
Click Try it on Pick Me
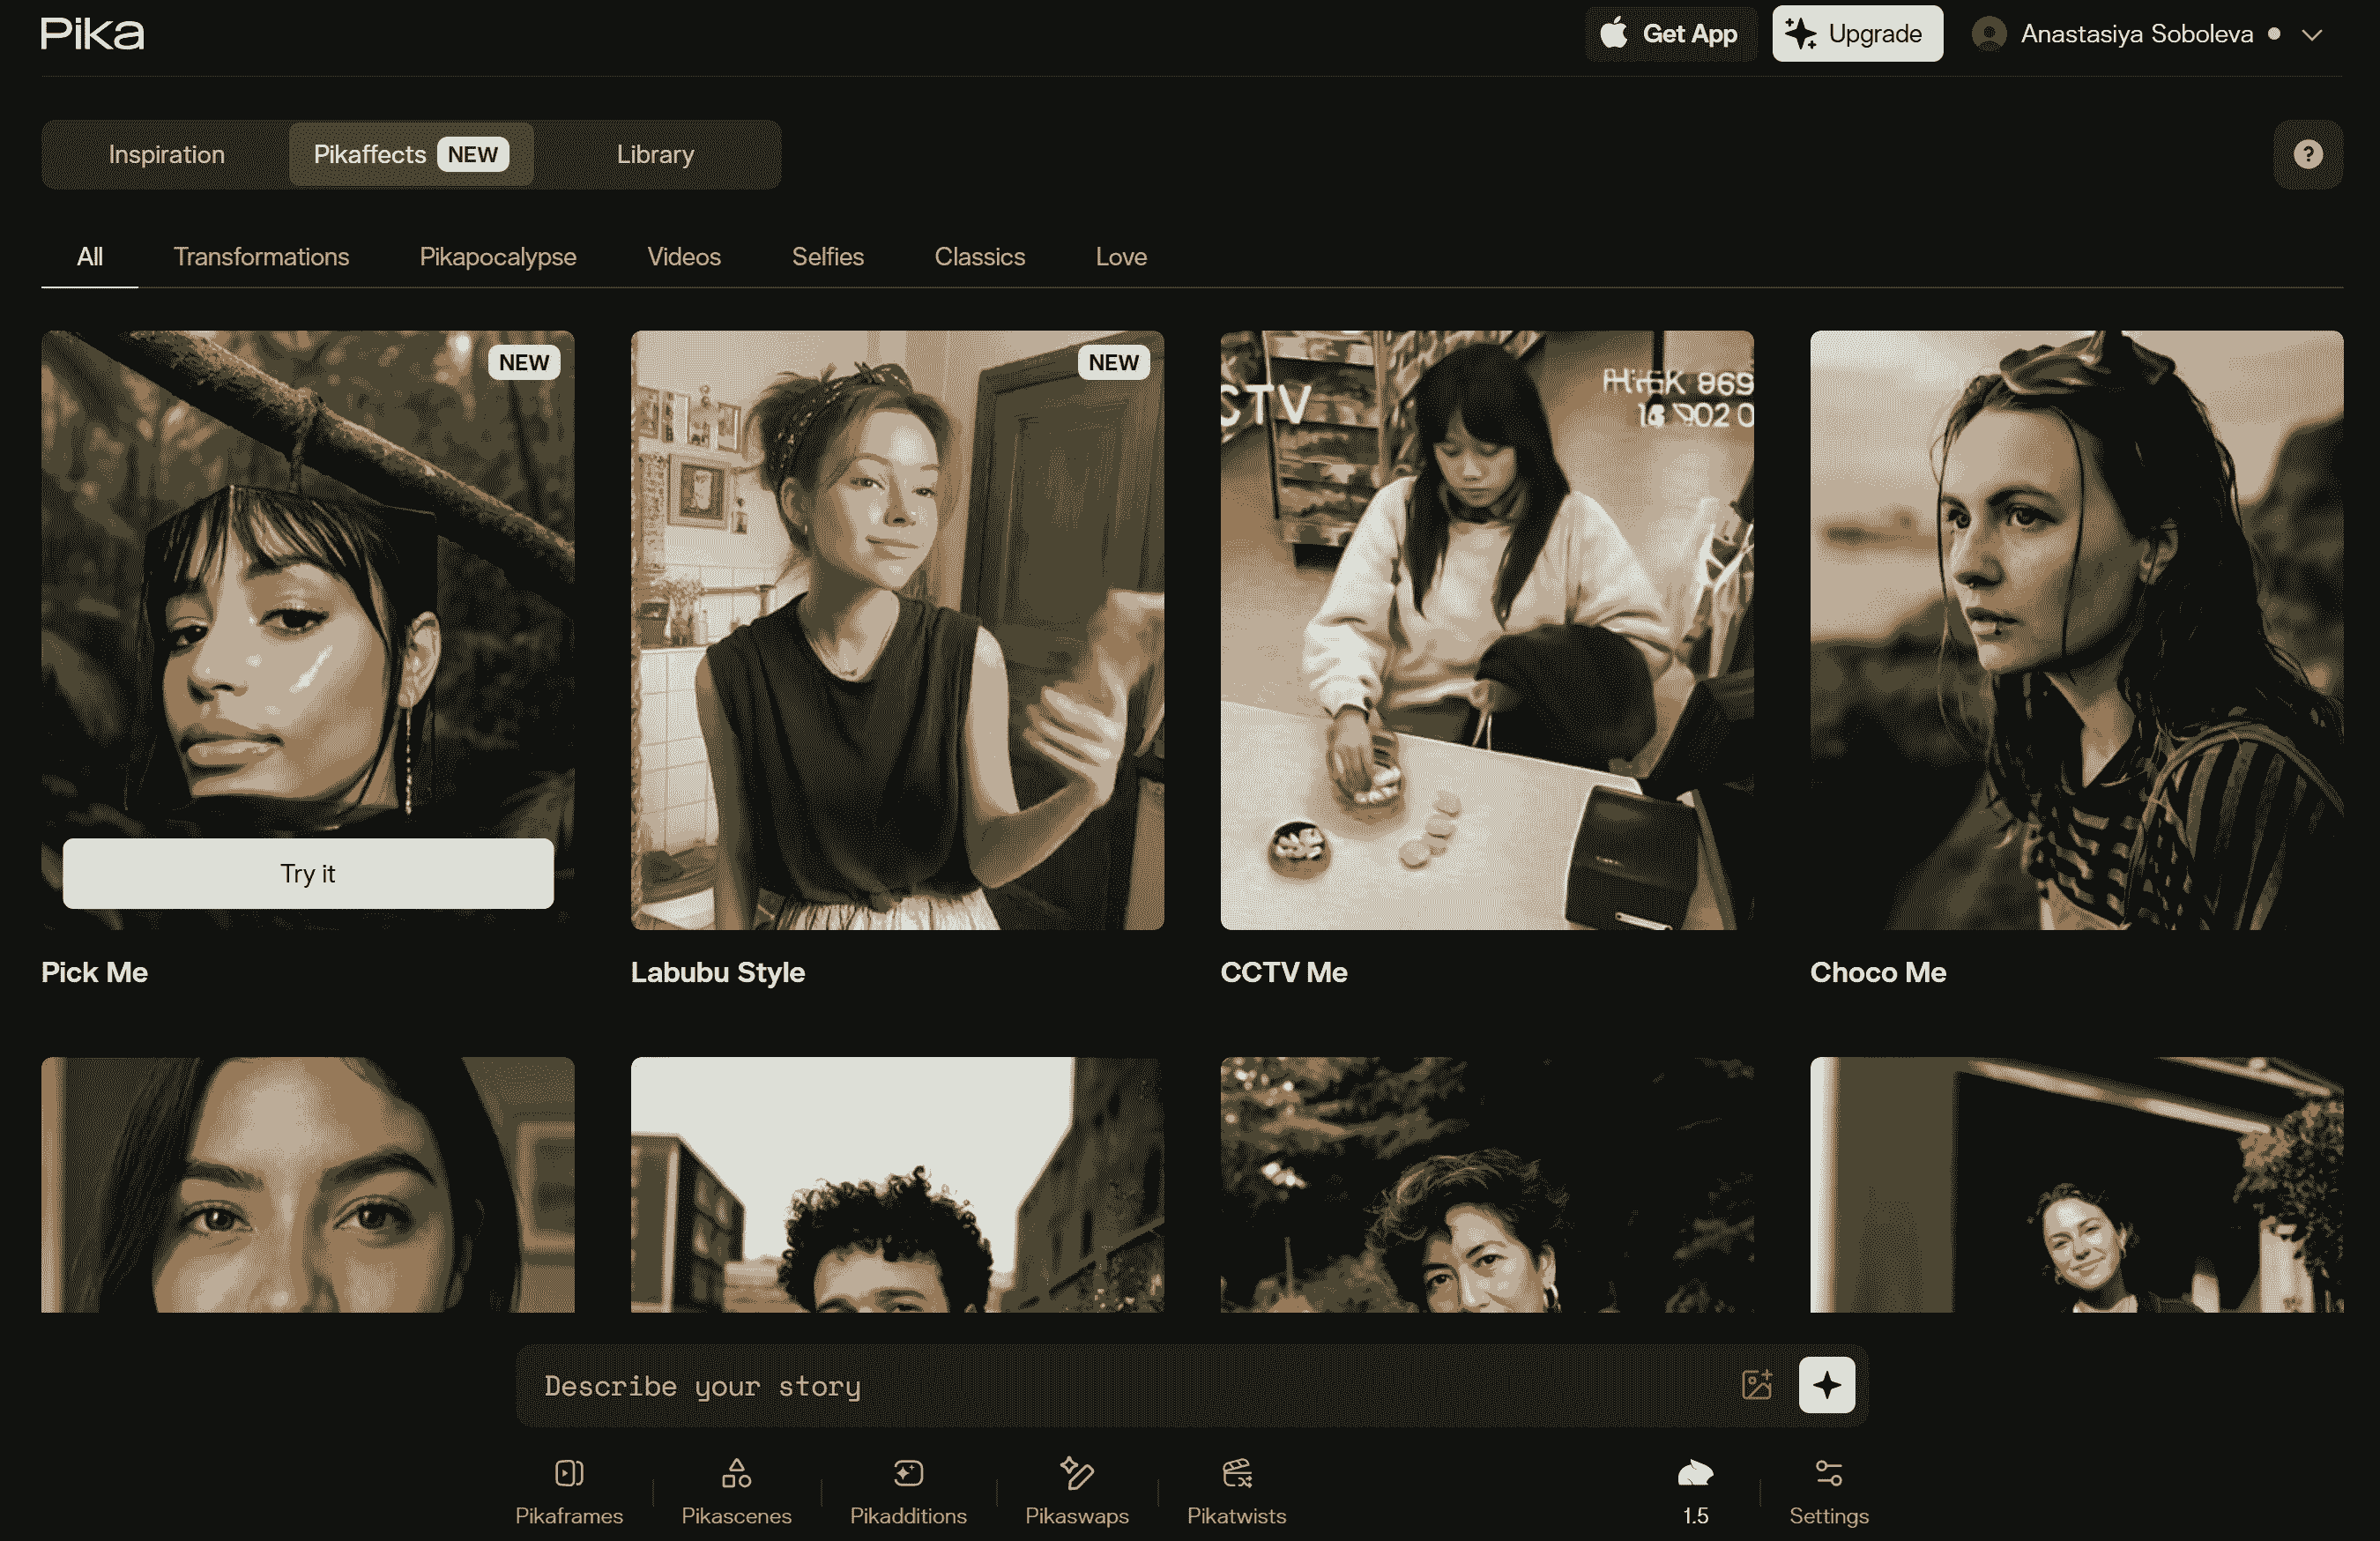308,873
